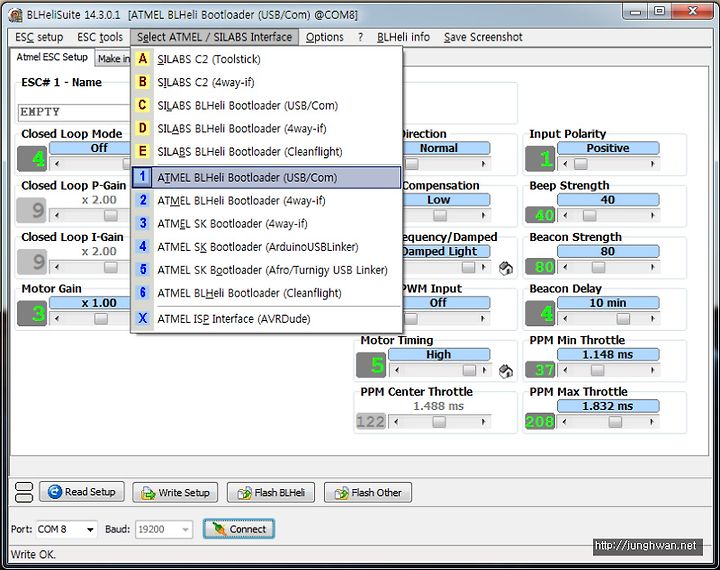The image size is (720, 570).
Task: Click the Flash BLHeli button
Action: point(270,493)
